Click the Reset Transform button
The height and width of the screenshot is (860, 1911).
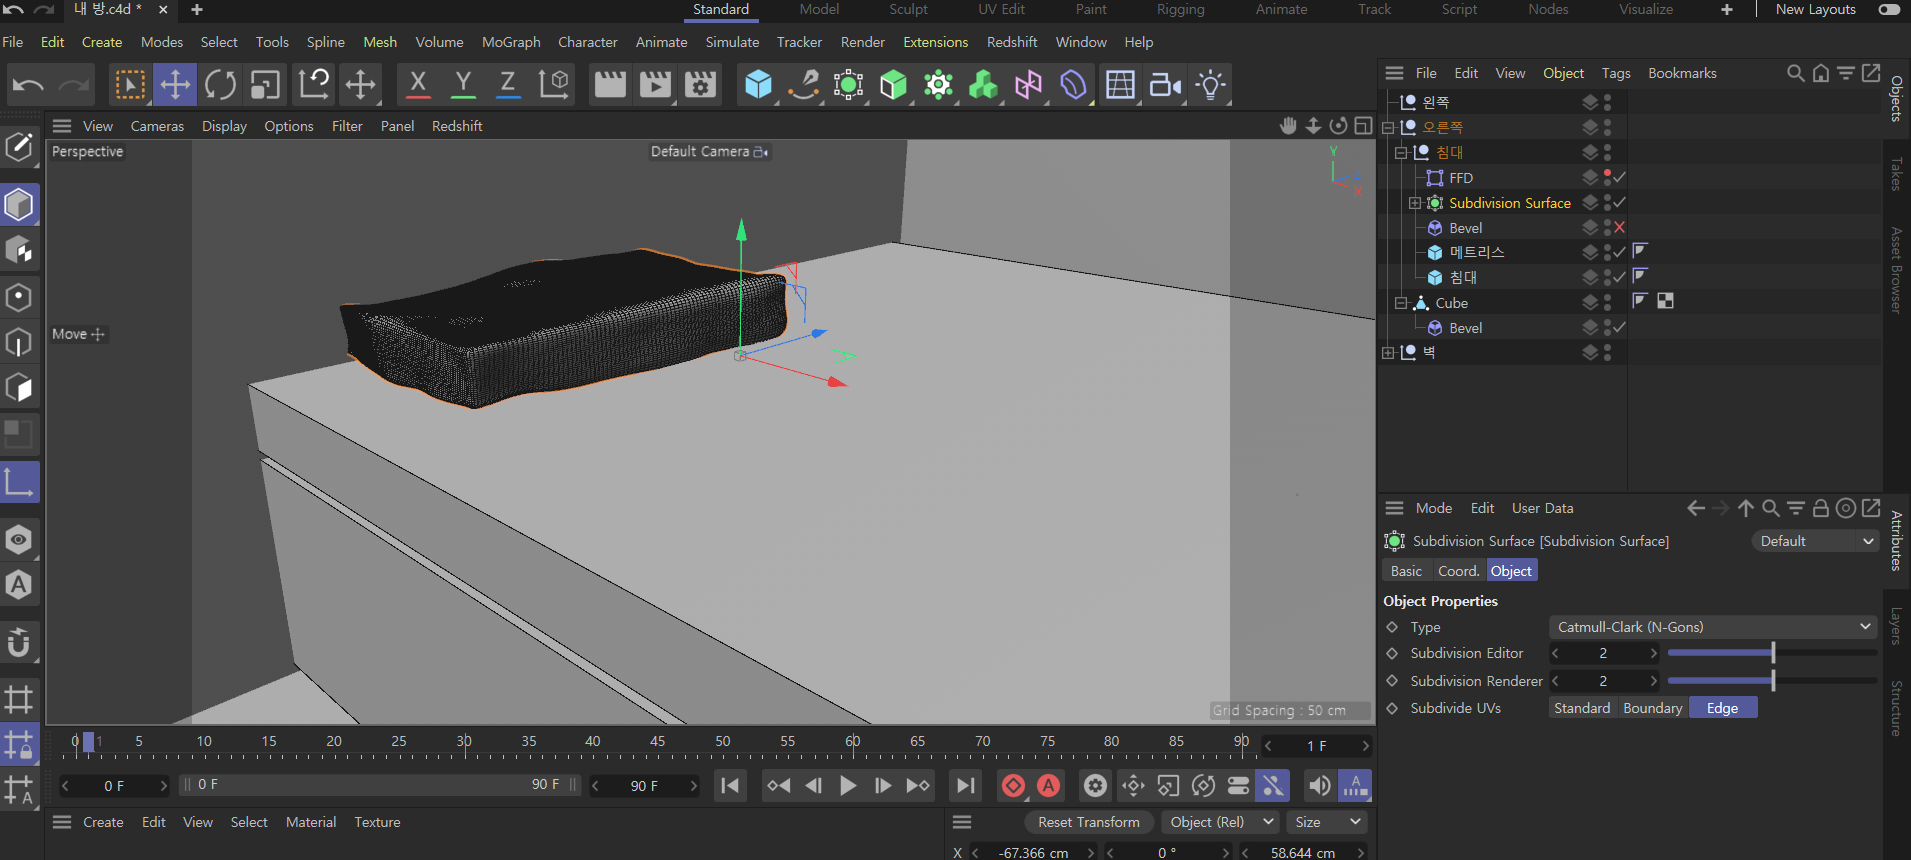point(1088,822)
